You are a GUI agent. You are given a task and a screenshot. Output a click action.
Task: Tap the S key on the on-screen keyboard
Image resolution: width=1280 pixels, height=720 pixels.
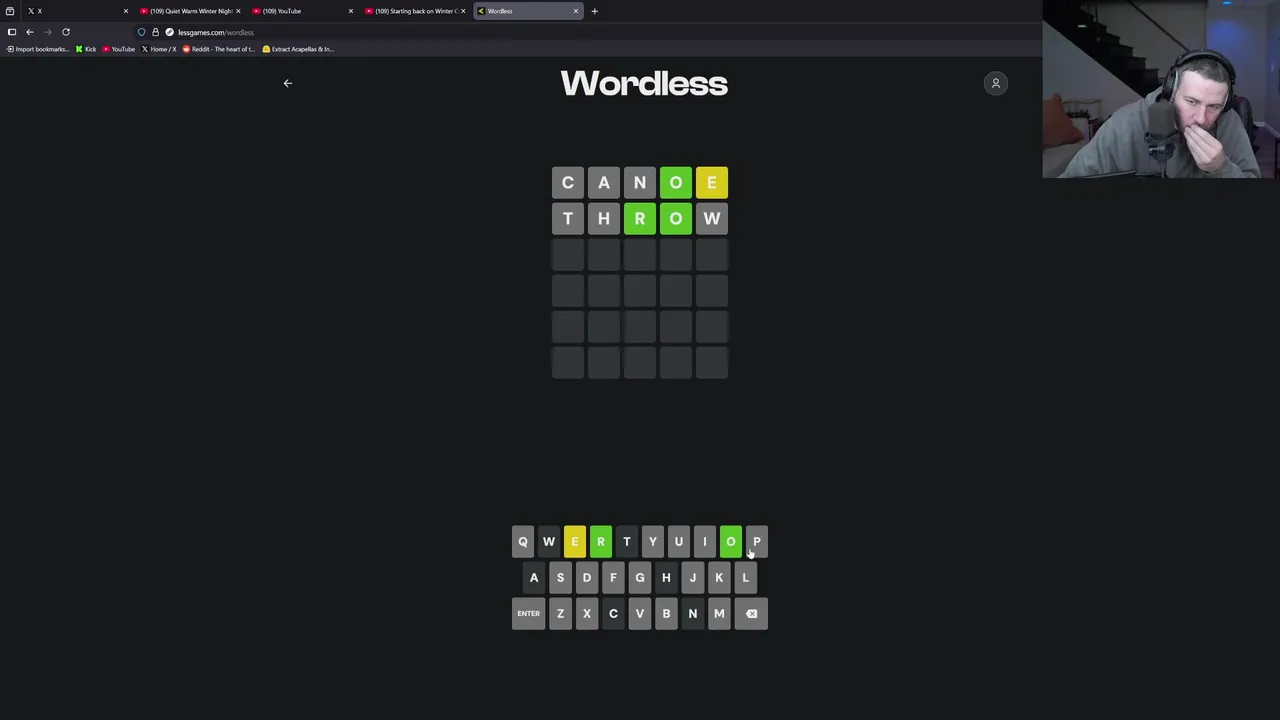coord(560,578)
